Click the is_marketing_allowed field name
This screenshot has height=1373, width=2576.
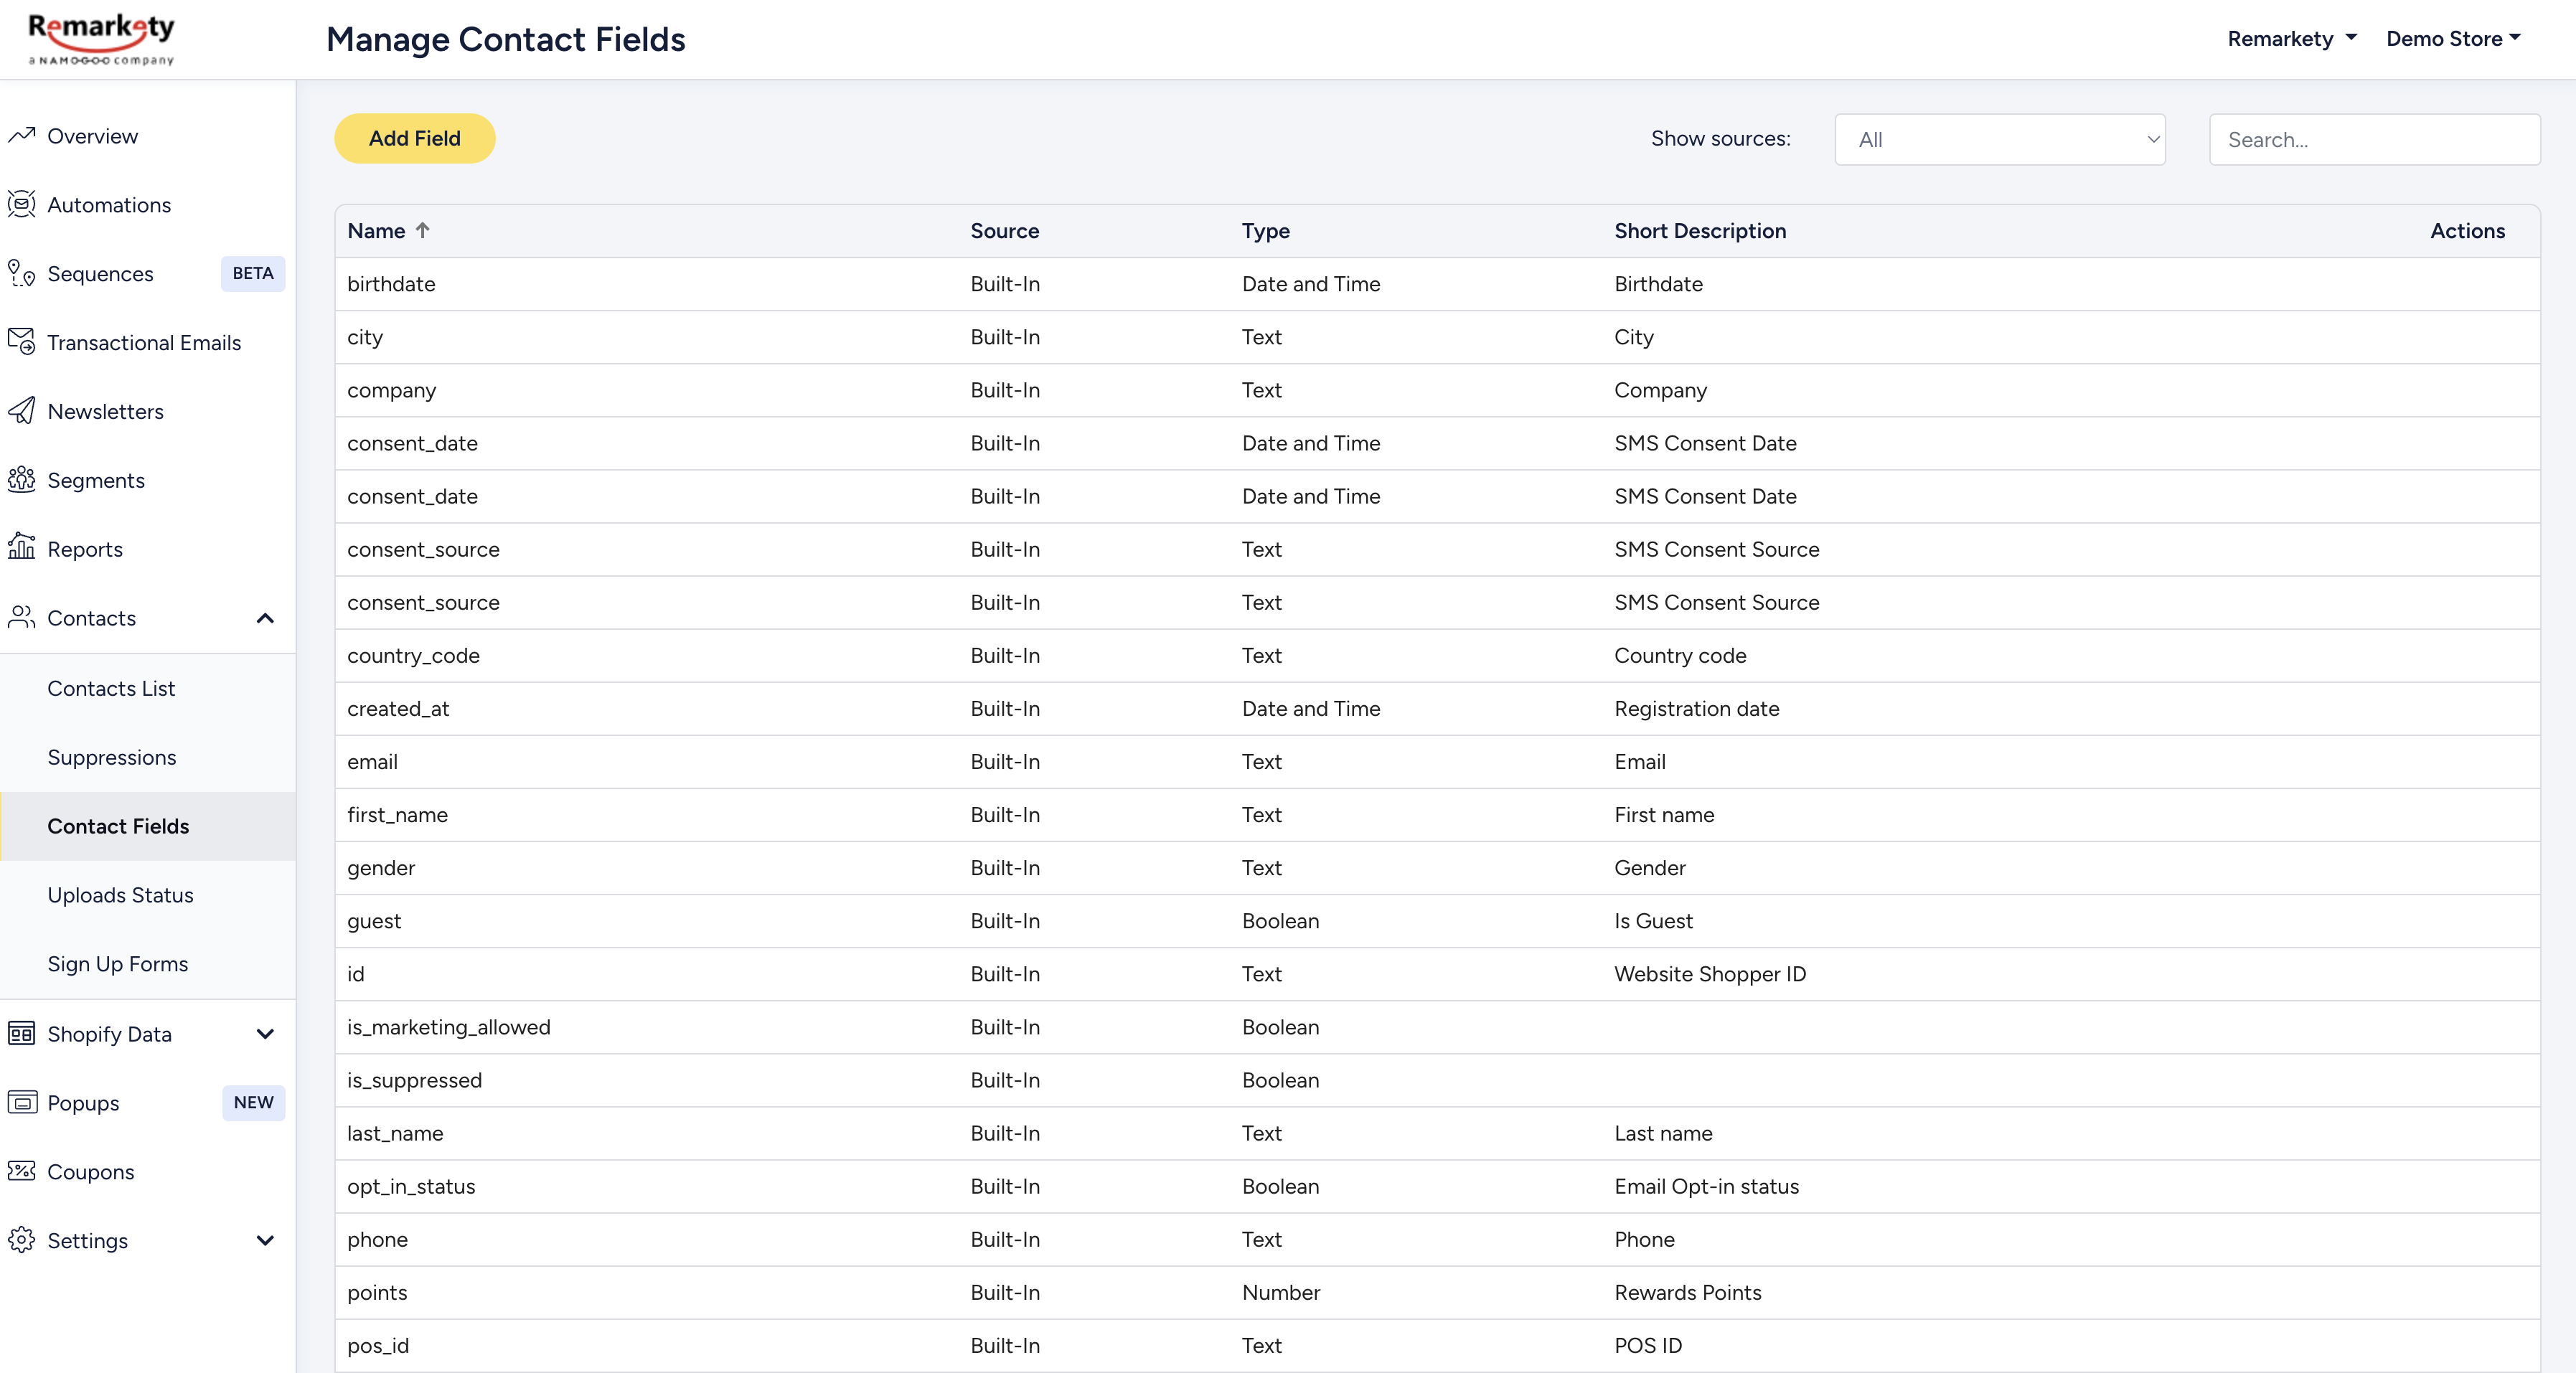pyautogui.click(x=448, y=1027)
